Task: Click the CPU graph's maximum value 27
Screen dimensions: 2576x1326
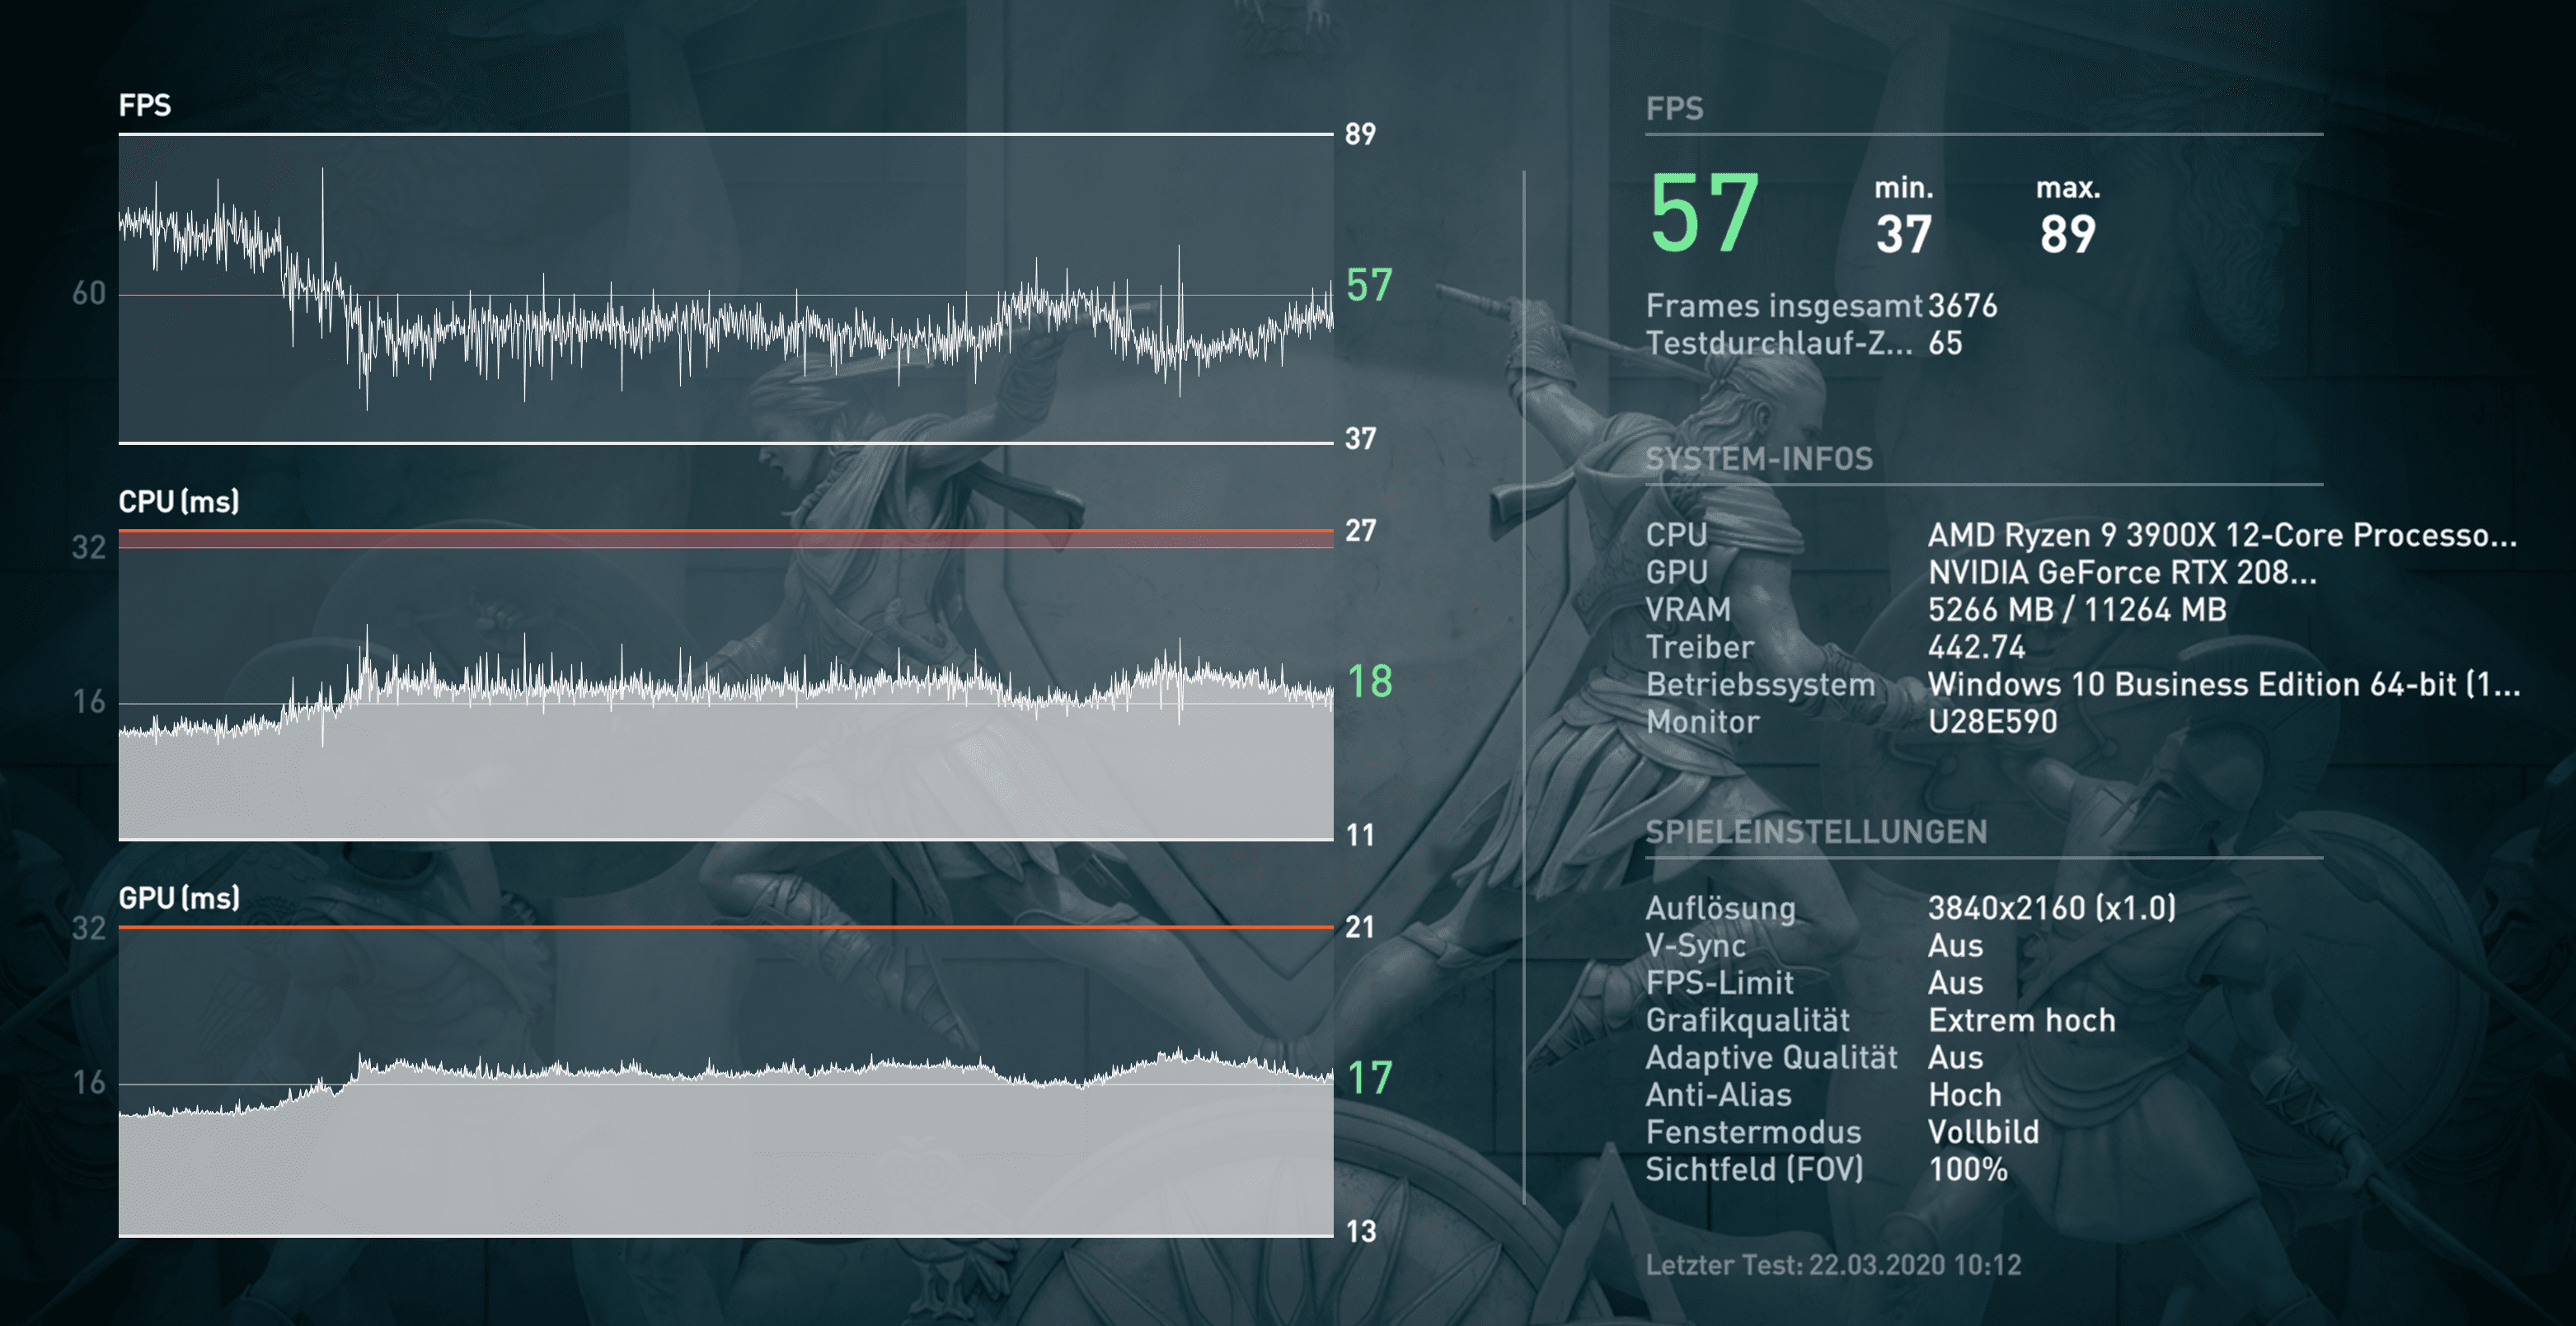Action: pos(1360,530)
